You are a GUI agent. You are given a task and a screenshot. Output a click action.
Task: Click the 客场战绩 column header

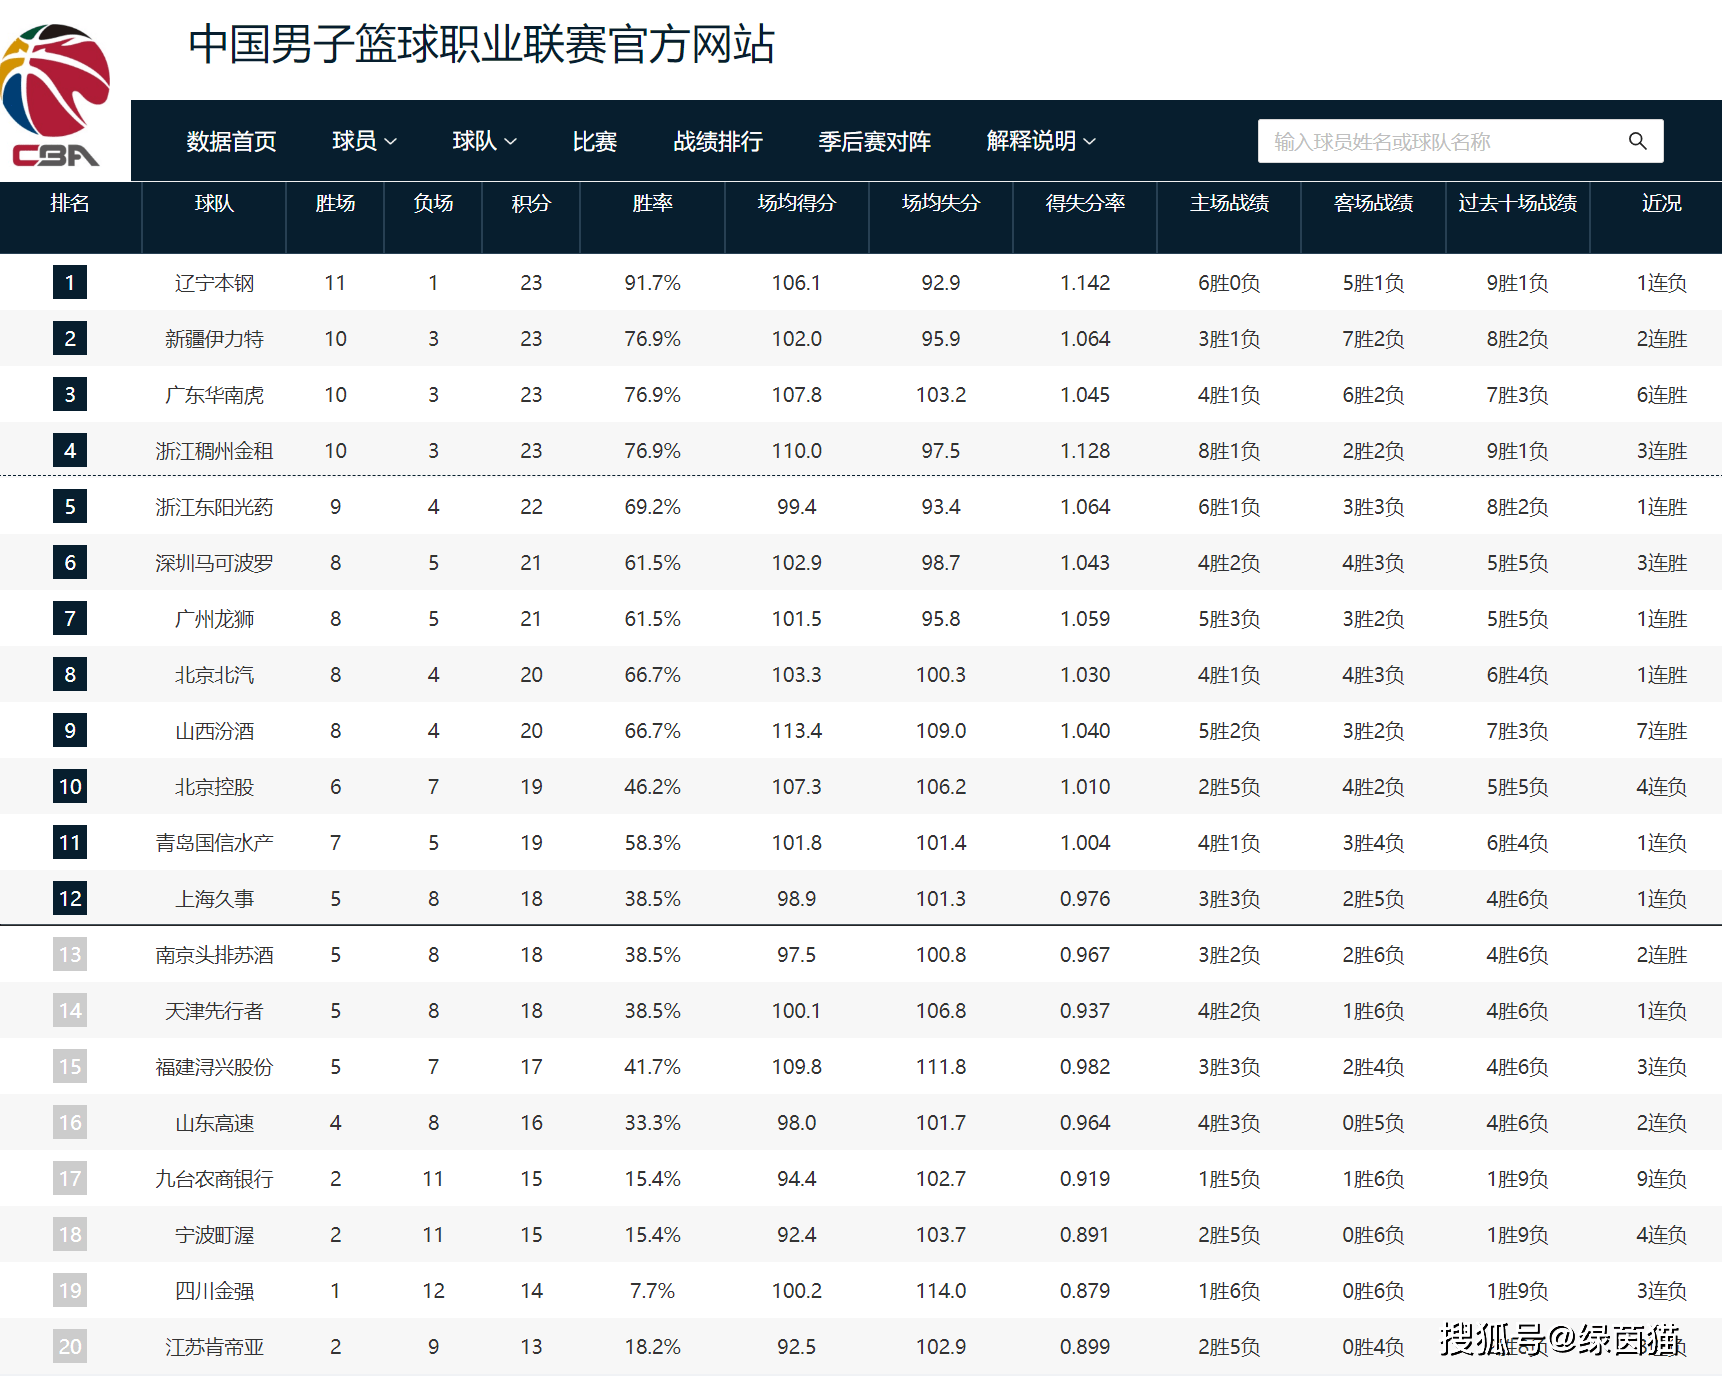tap(1373, 203)
